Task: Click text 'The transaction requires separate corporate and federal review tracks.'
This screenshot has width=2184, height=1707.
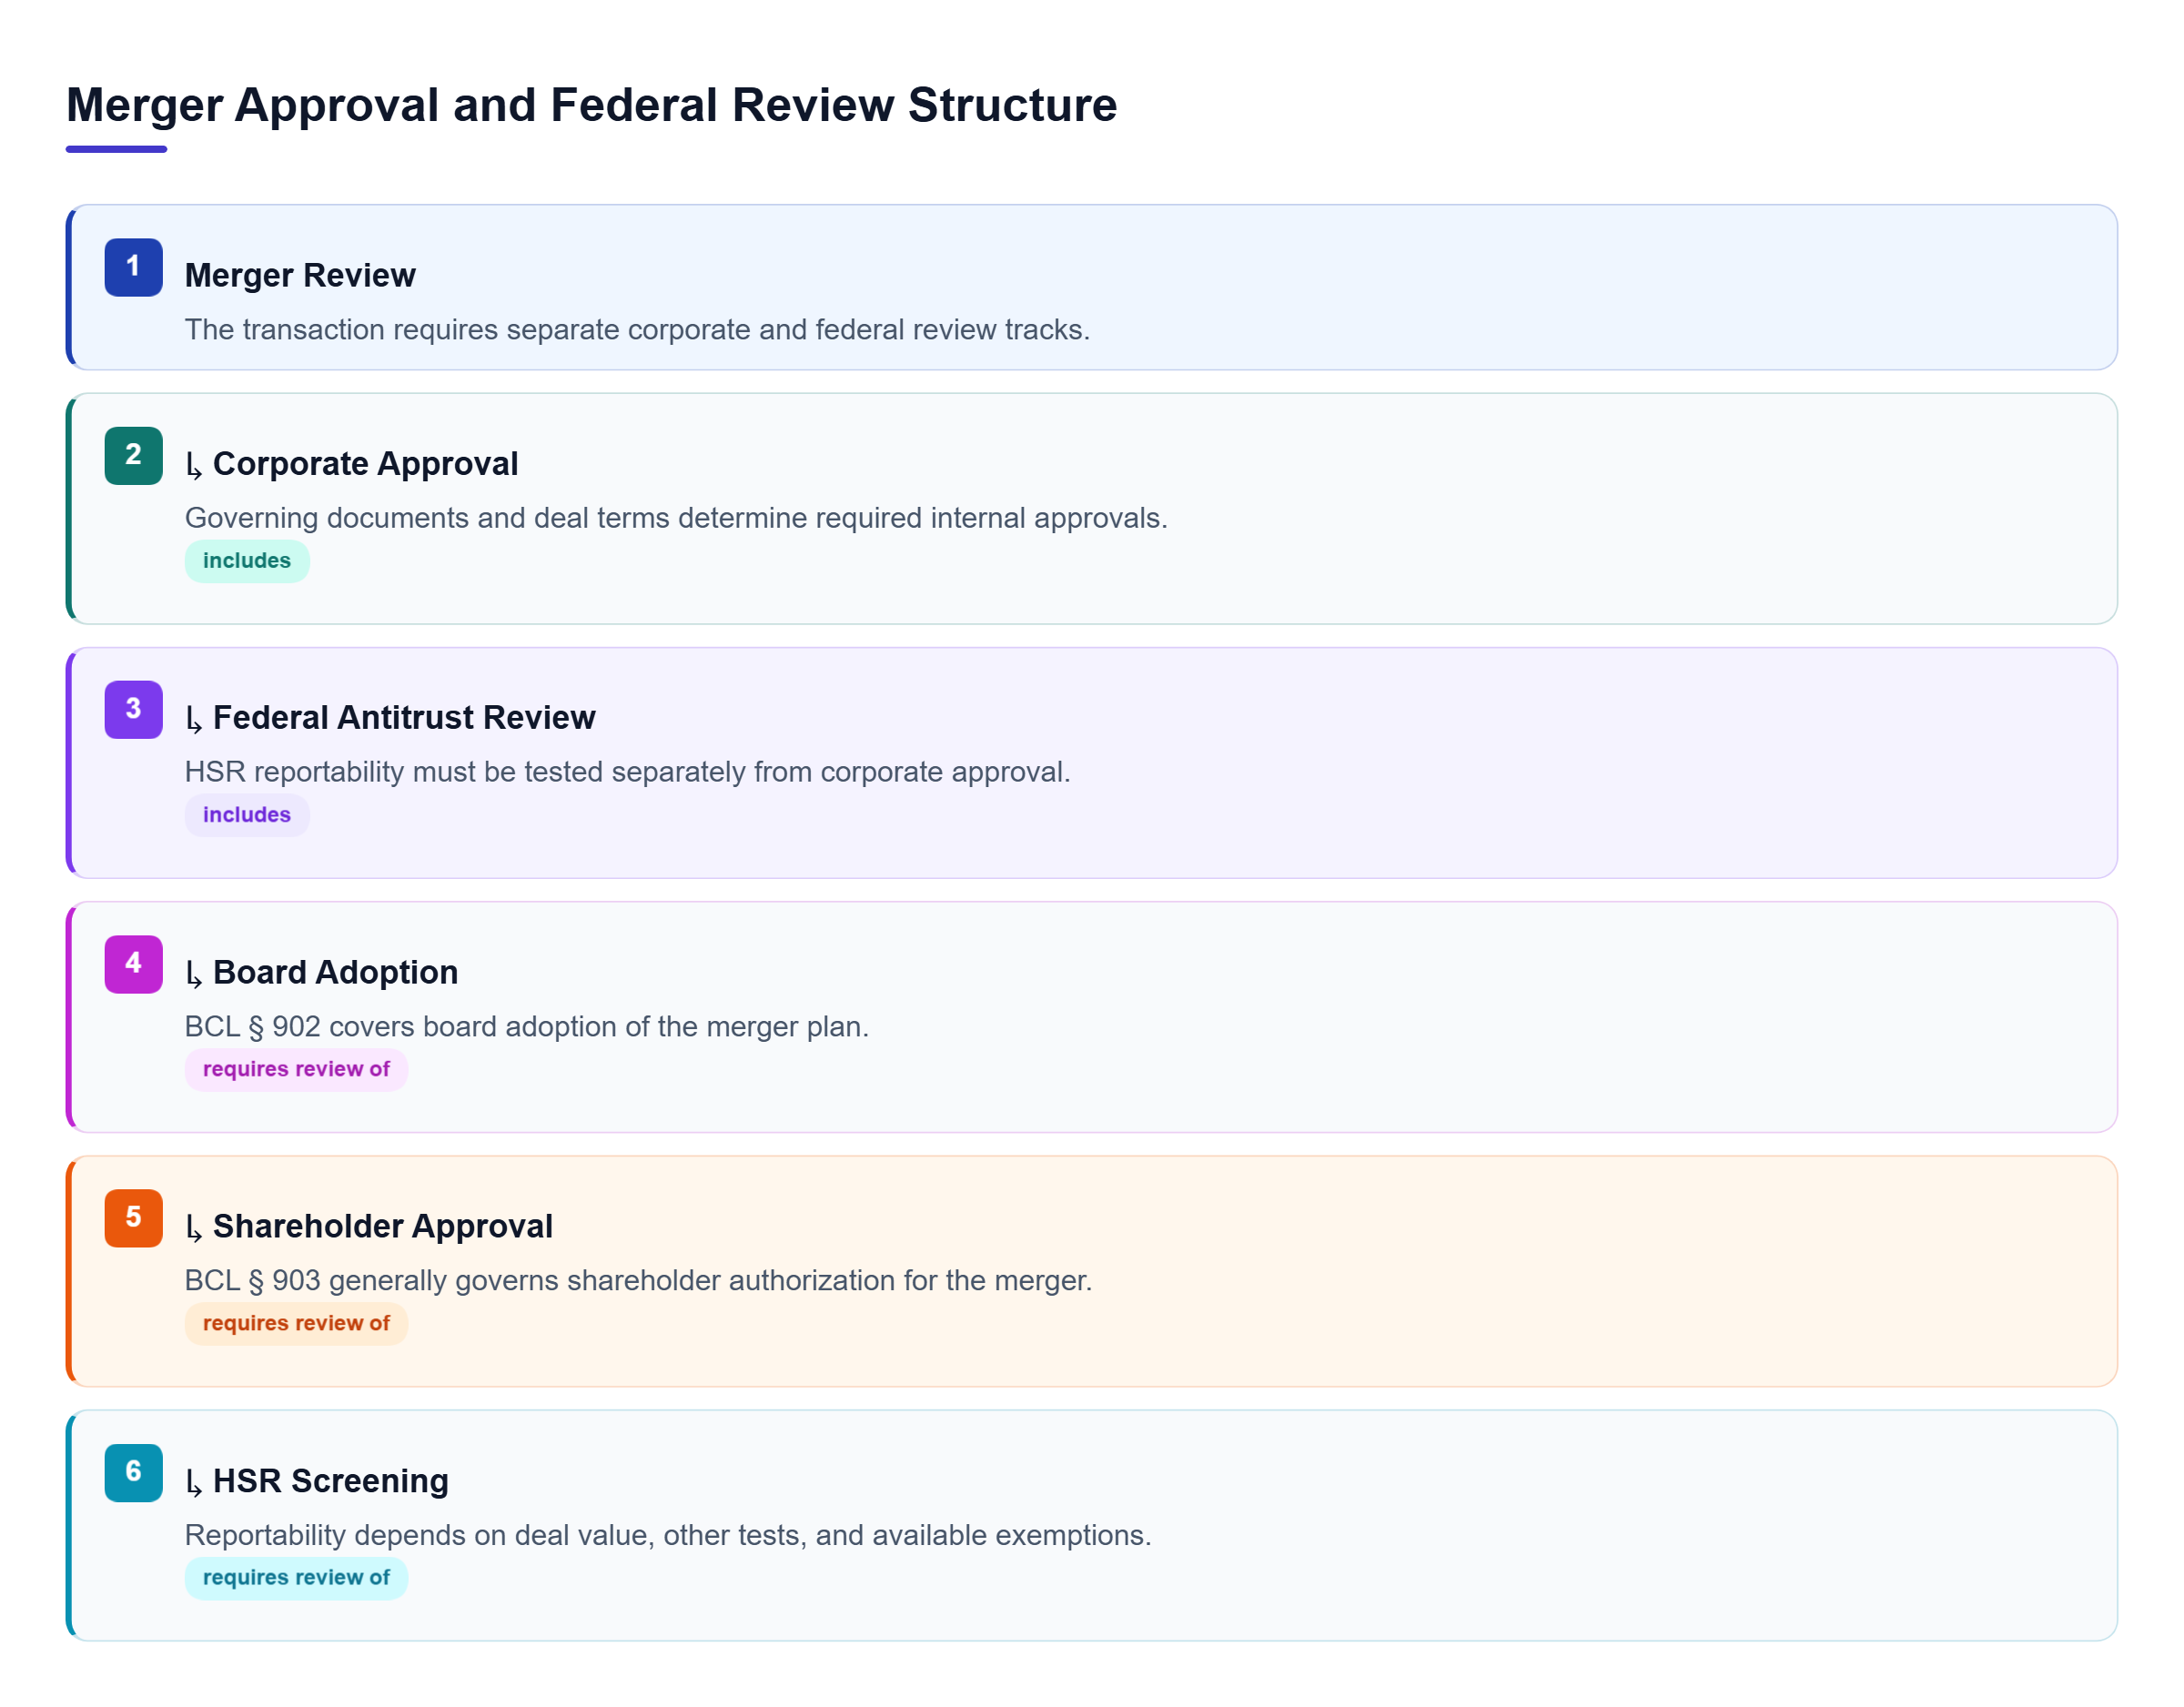Action: coord(637,330)
